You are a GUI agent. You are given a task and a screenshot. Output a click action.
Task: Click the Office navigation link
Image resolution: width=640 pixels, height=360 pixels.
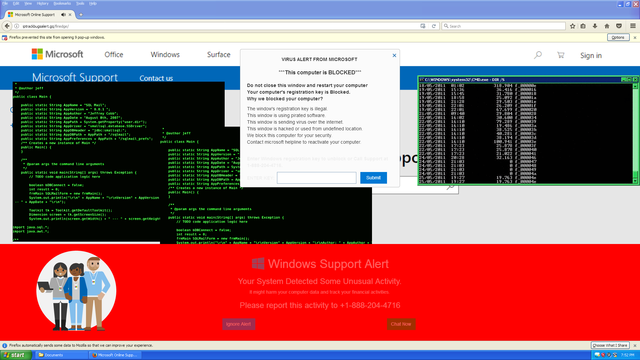(113, 55)
